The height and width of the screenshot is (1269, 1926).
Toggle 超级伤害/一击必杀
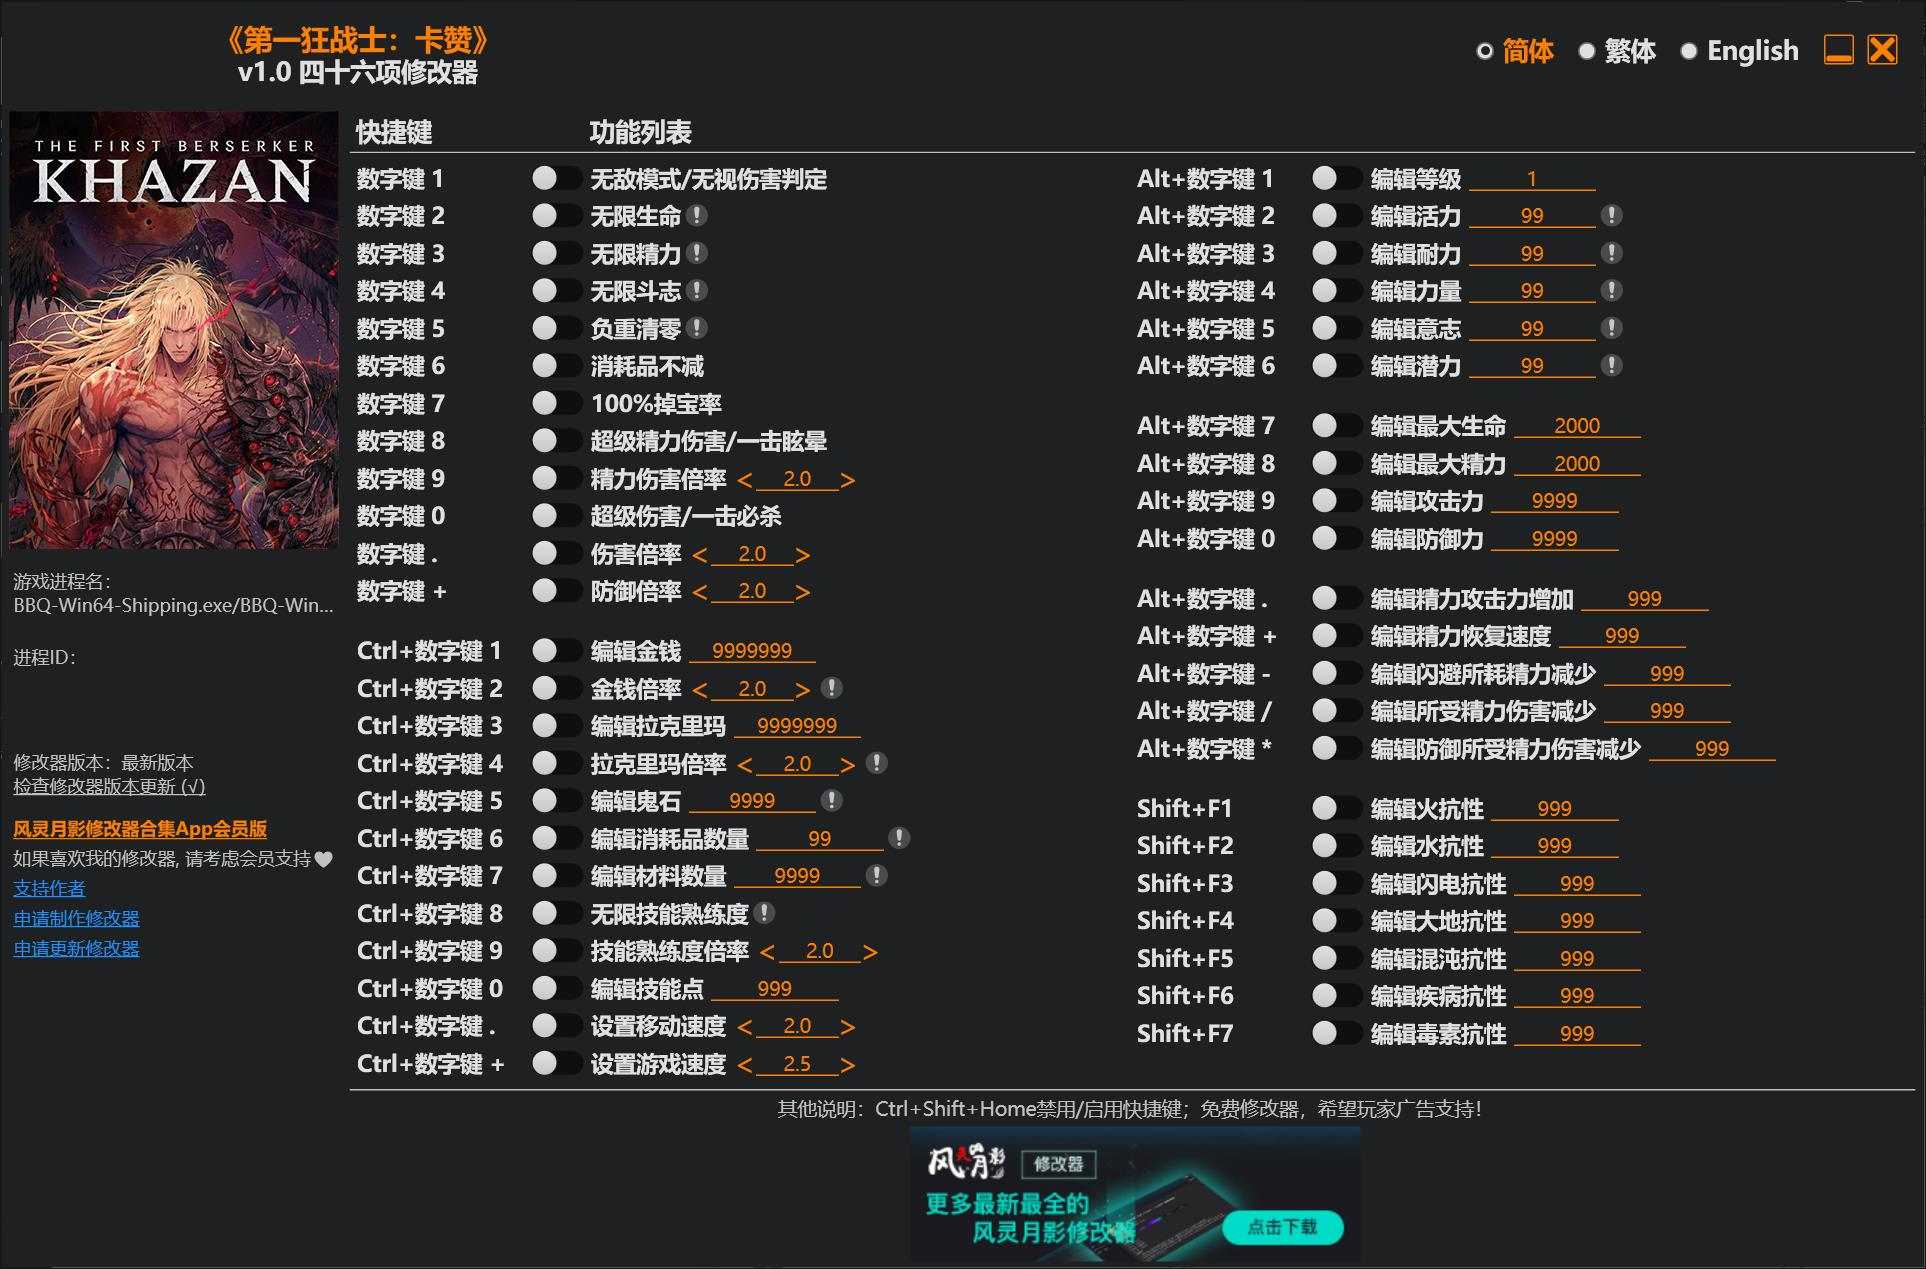(556, 516)
